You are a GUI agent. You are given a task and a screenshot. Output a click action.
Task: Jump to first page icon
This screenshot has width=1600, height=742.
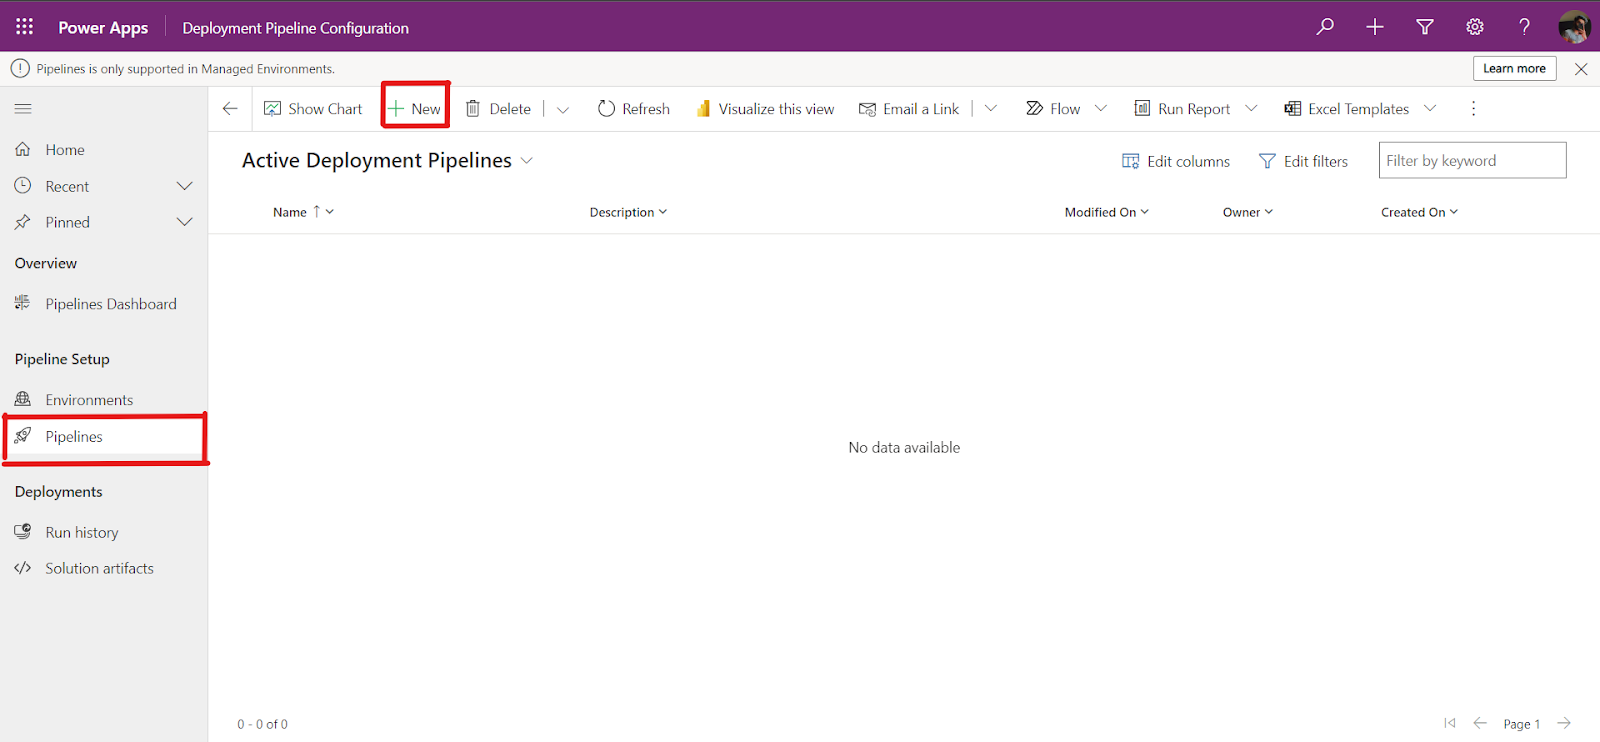coord(1450,723)
